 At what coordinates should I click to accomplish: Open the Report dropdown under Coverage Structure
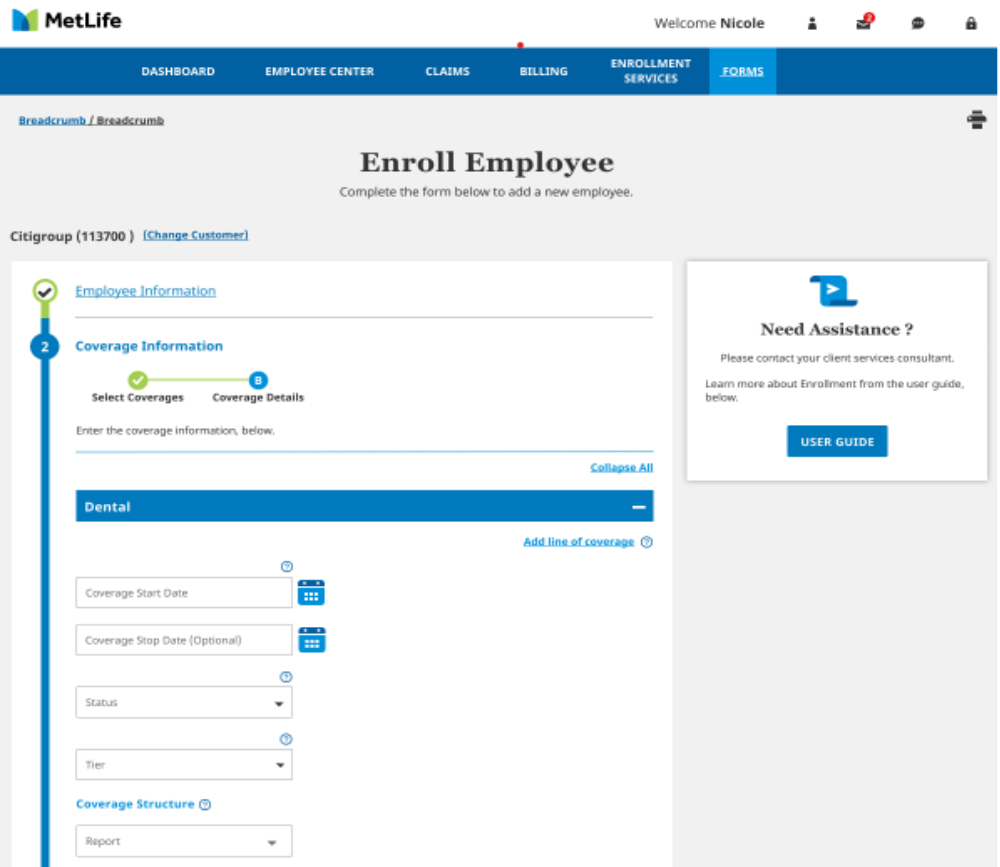[x=183, y=841]
